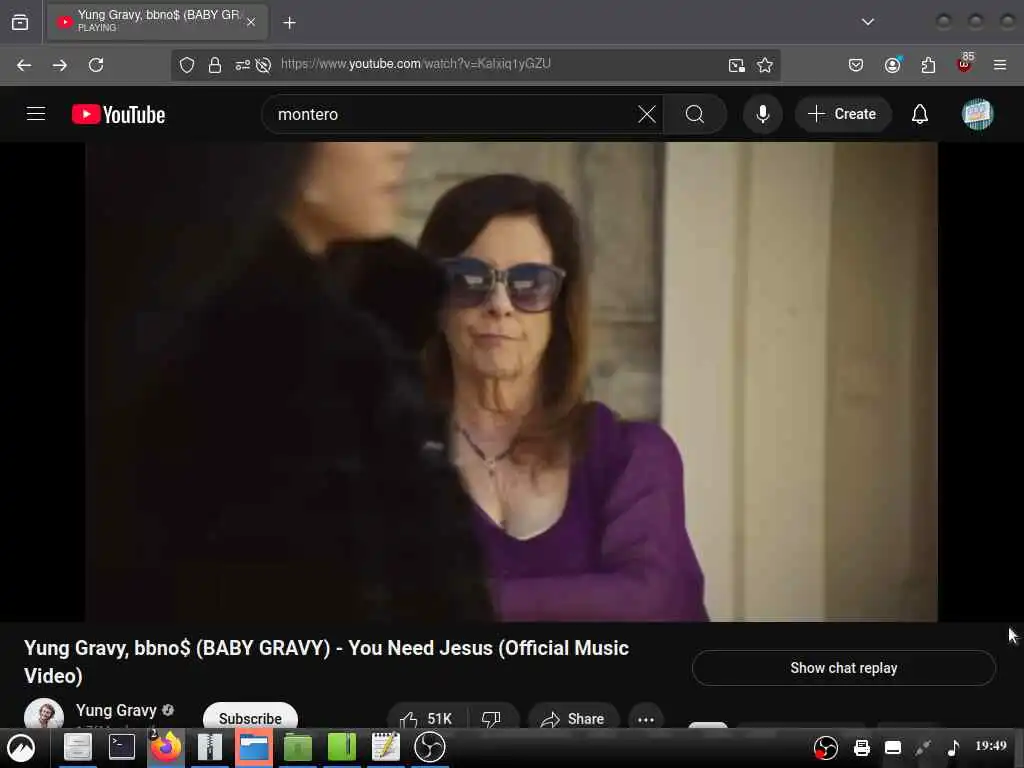This screenshot has width=1024, height=768.
Task: Show chat replay
Action: pos(844,668)
